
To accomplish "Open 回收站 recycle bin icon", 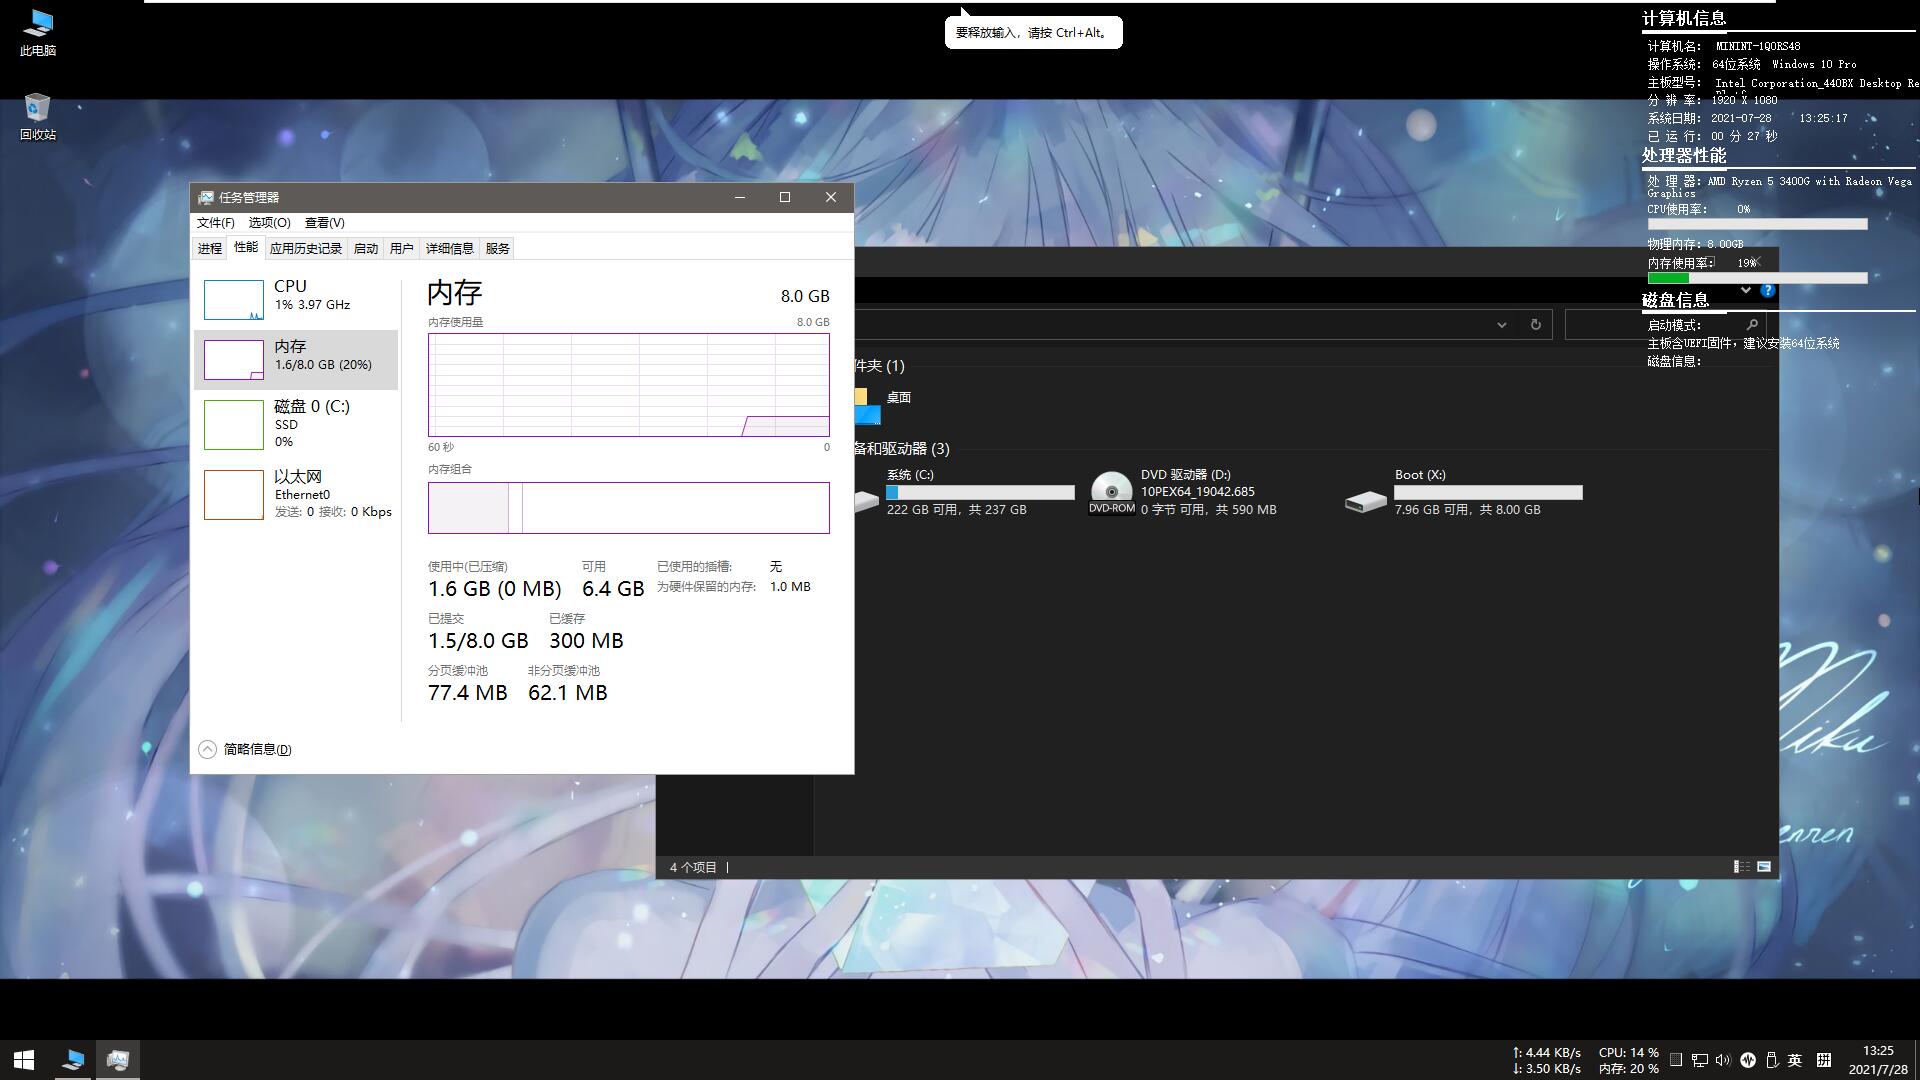I will (38, 117).
